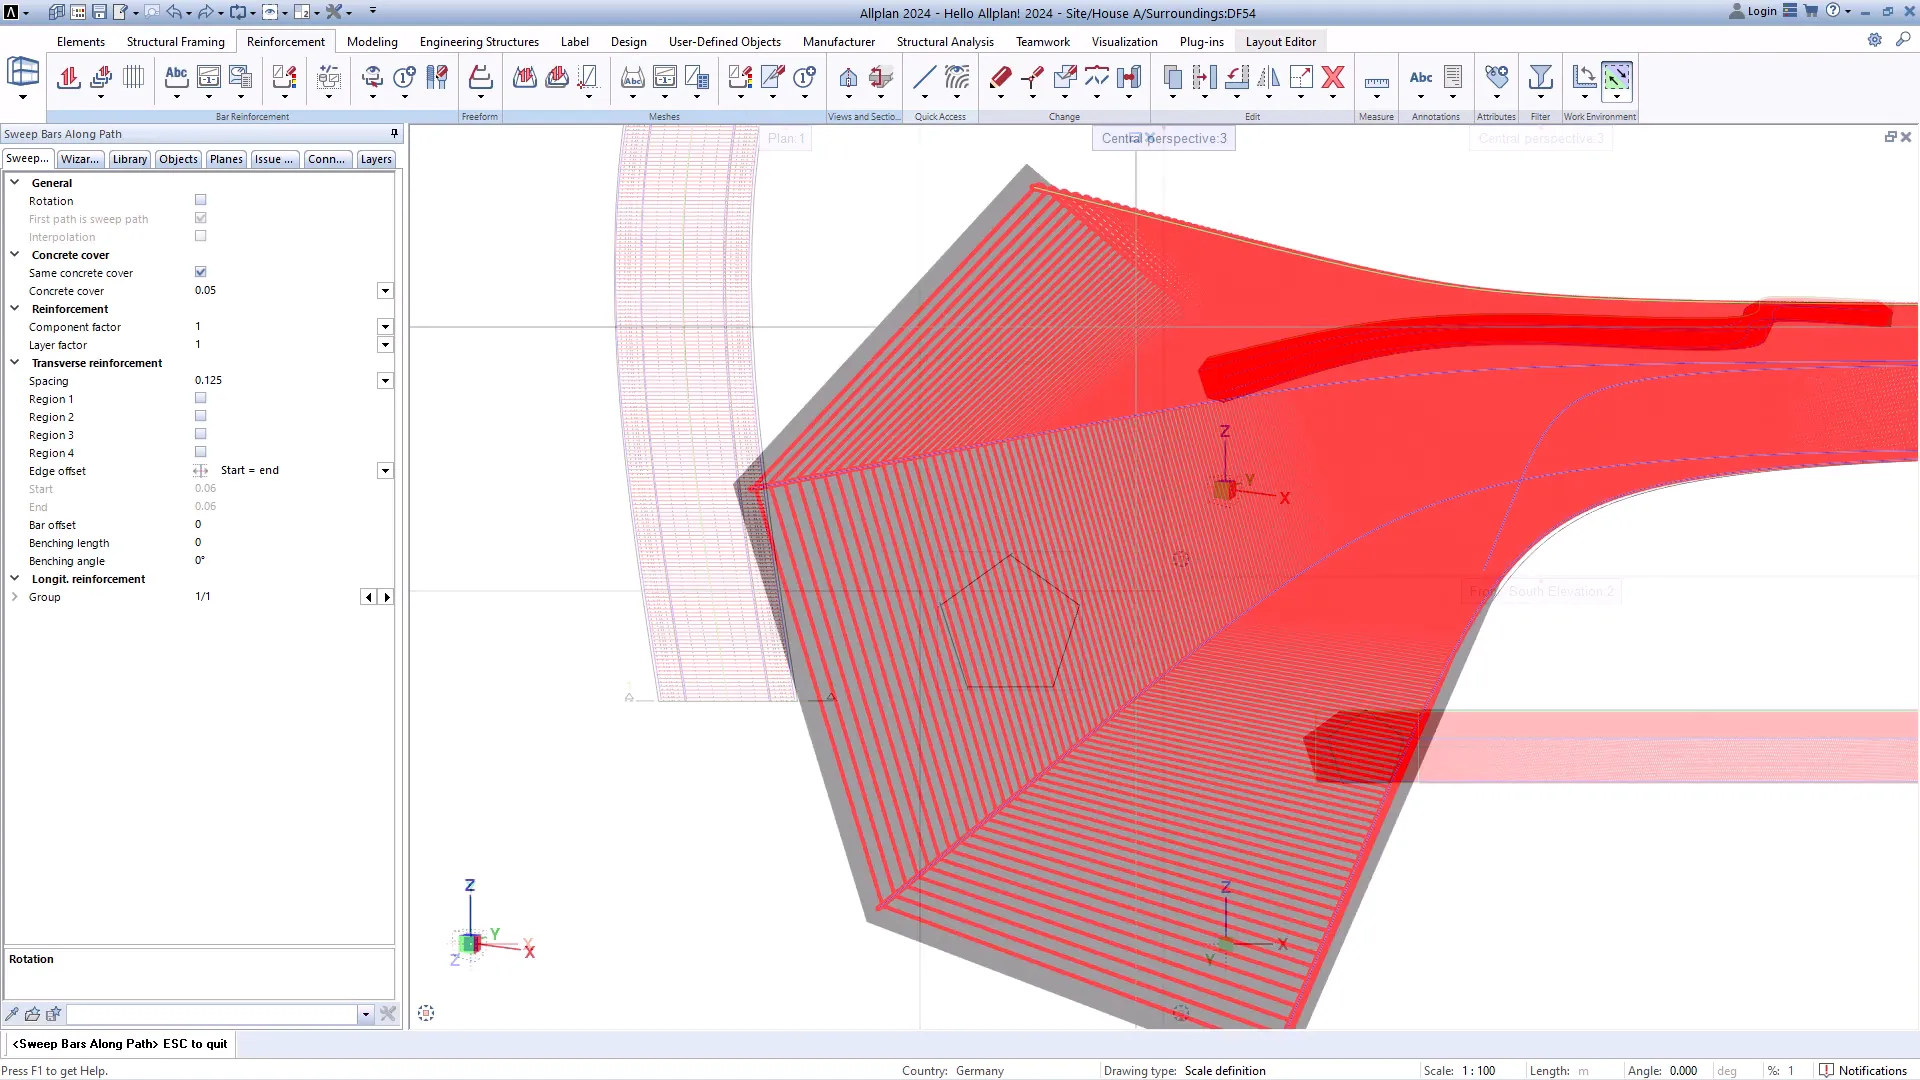The width and height of the screenshot is (1920, 1080).
Task: Disable the Same concrete cover checkbox
Action: click(200, 271)
